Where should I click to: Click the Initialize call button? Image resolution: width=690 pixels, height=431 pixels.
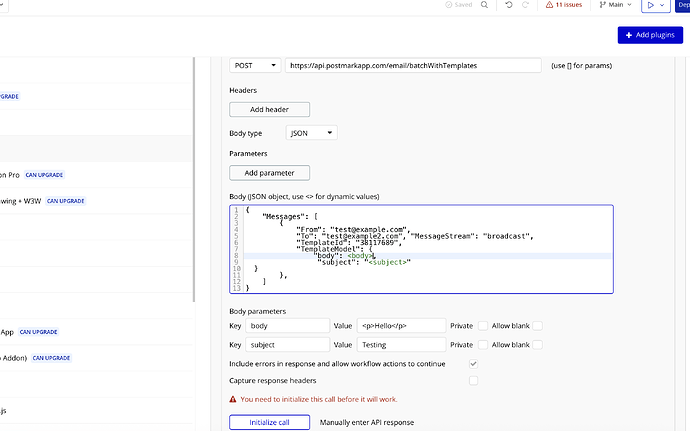tap(269, 423)
